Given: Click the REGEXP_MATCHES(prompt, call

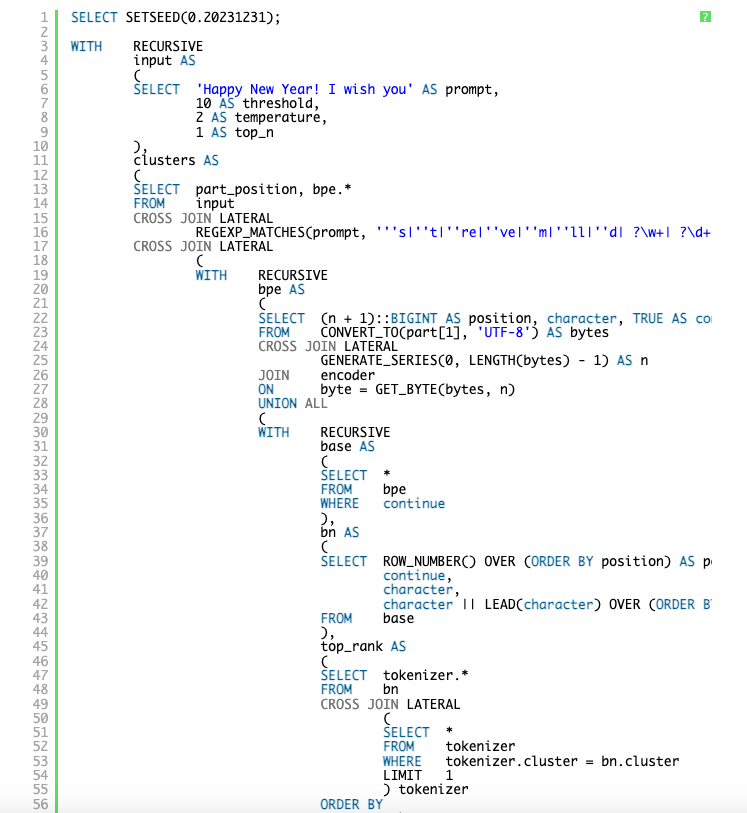Looking at the screenshot, I should [x=281, y=232].
